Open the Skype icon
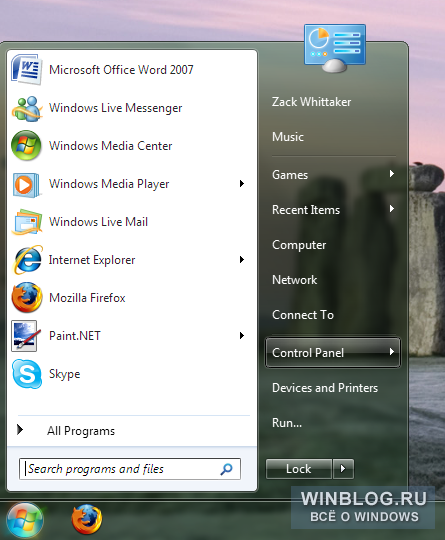 27,374
